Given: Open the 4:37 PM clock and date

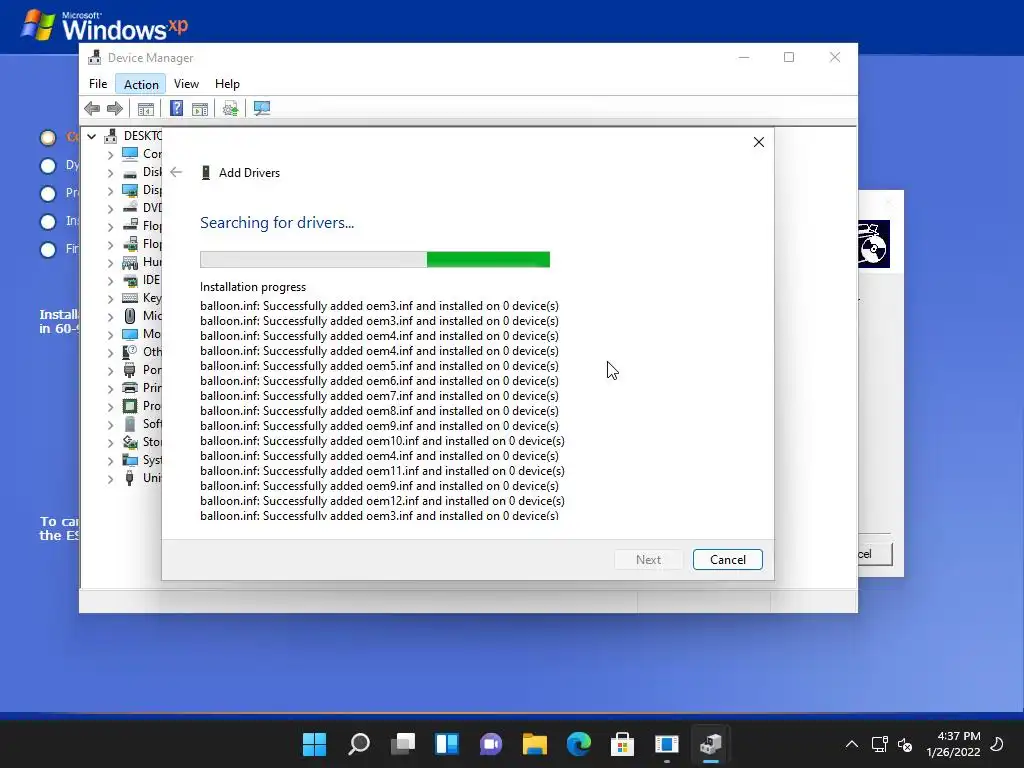Looking at the screenshot, I should click(x=953, y=744).
